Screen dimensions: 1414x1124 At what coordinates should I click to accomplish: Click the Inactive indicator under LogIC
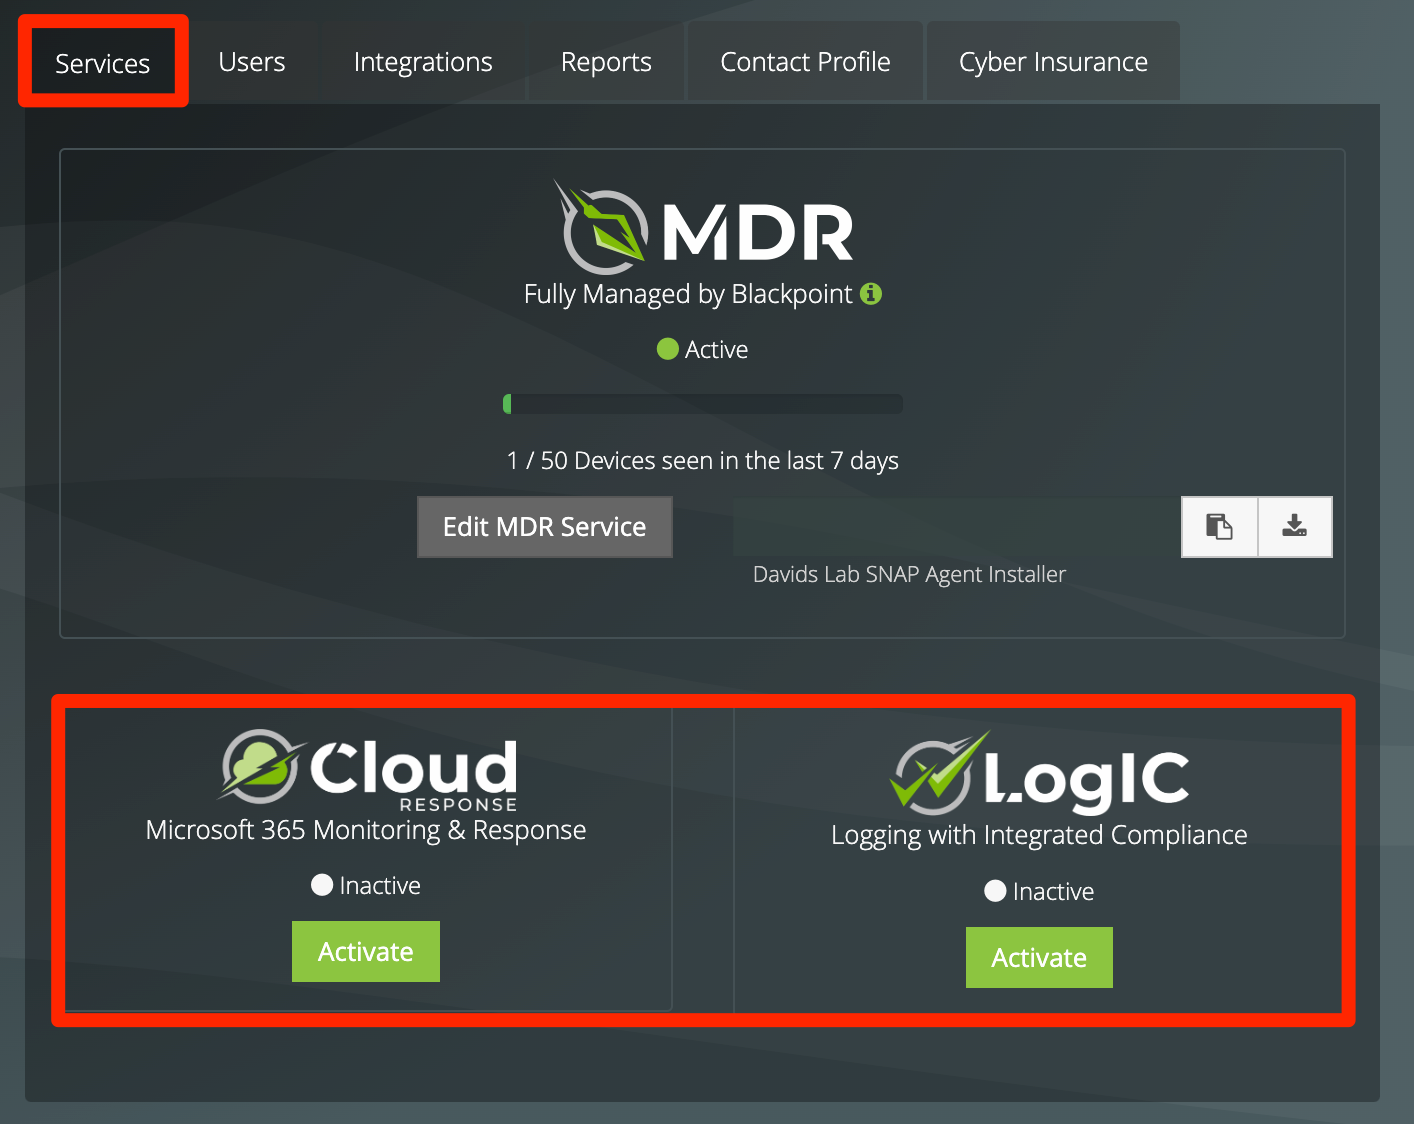coord(995,890)
